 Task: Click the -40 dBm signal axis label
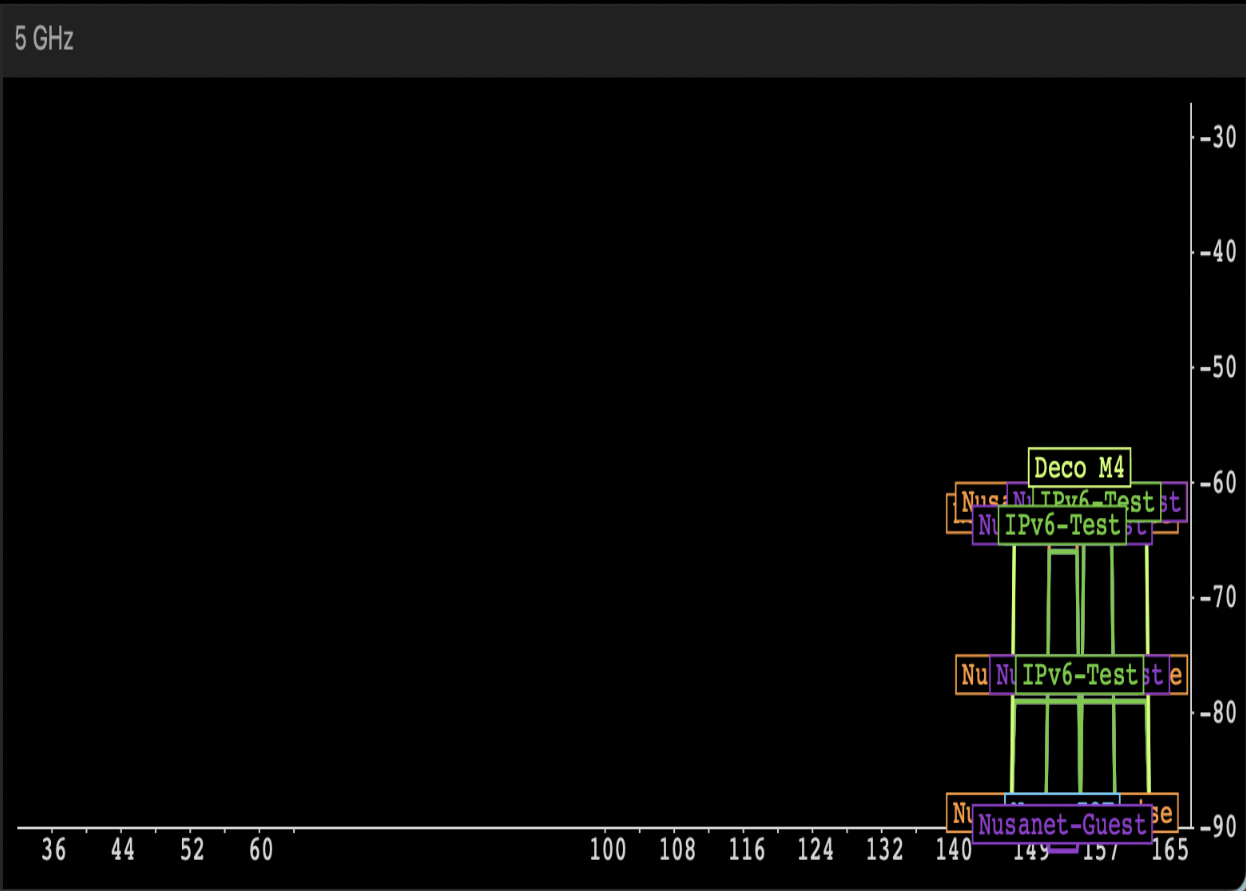tap(1218, 252)
